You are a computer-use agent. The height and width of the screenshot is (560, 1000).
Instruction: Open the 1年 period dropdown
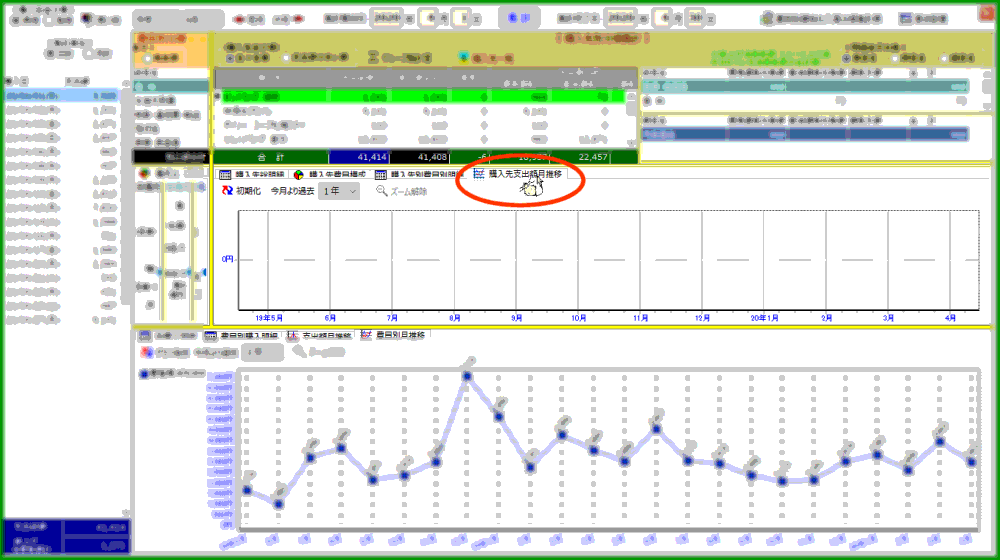pyautogui.click(x=339, y=191)
